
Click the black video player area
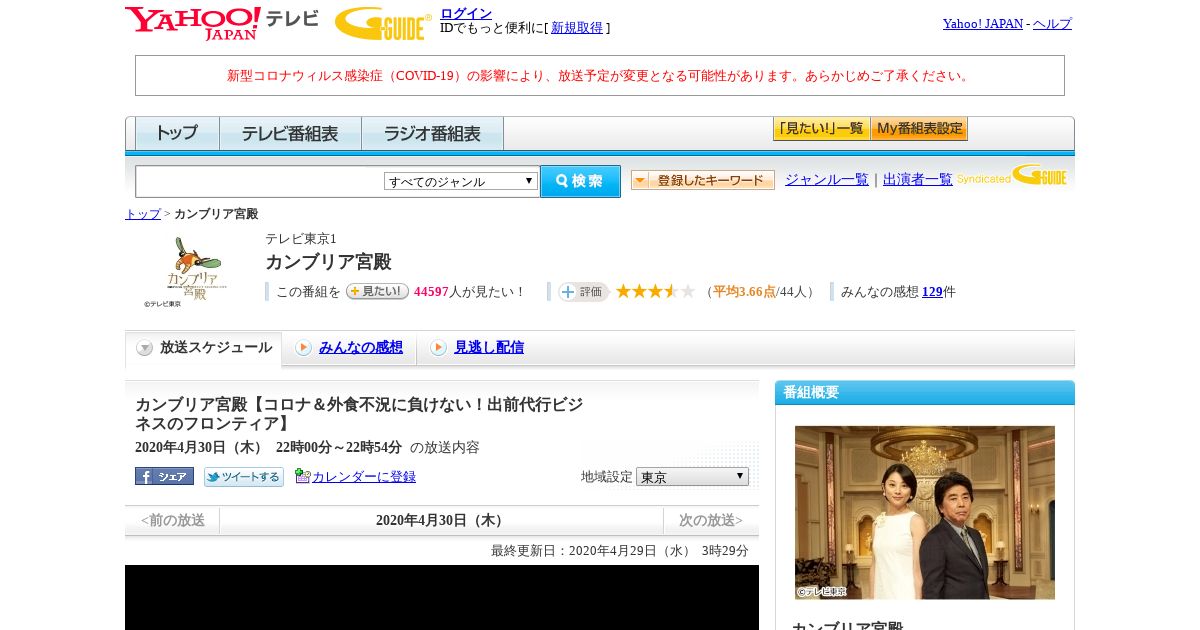(442, 597)
